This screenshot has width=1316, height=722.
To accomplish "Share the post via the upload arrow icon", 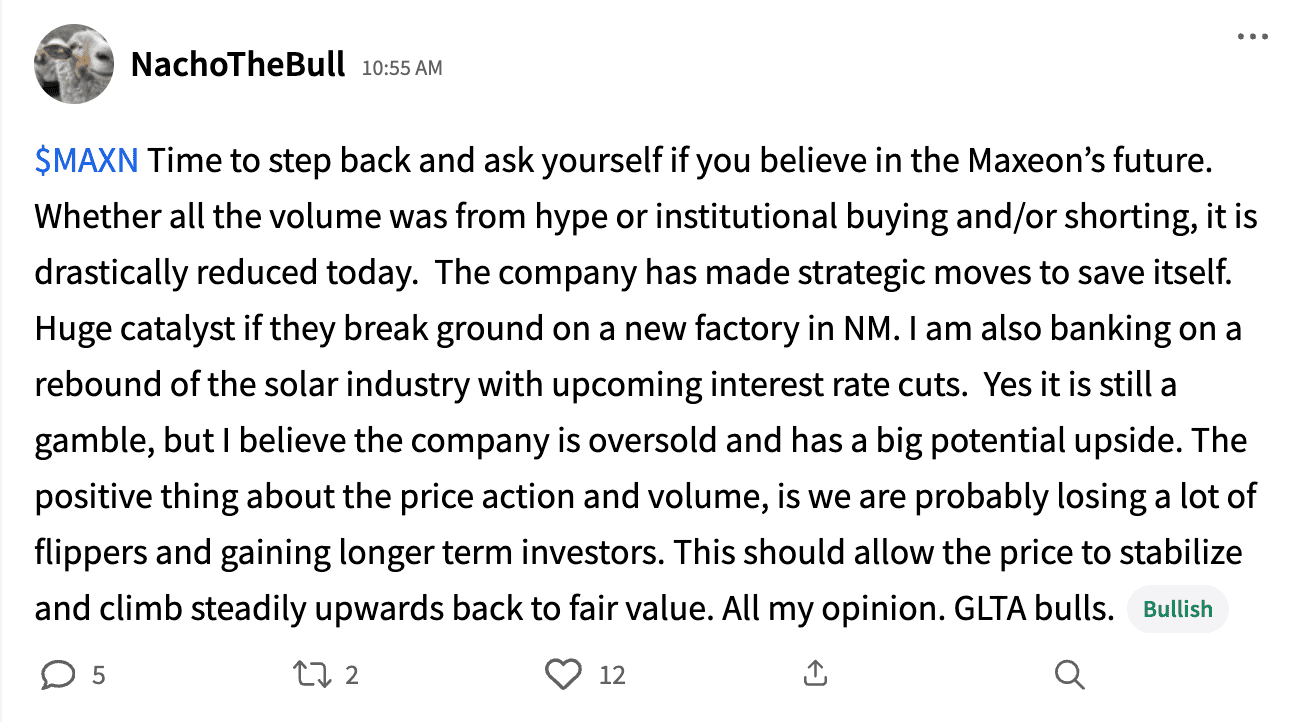I will click(815, 675).
